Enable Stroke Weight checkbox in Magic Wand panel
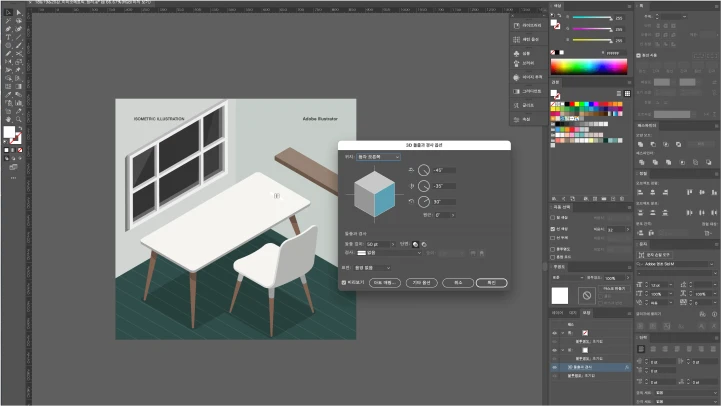Viewport: 721px width, 406px height. [x=553, y=238]
